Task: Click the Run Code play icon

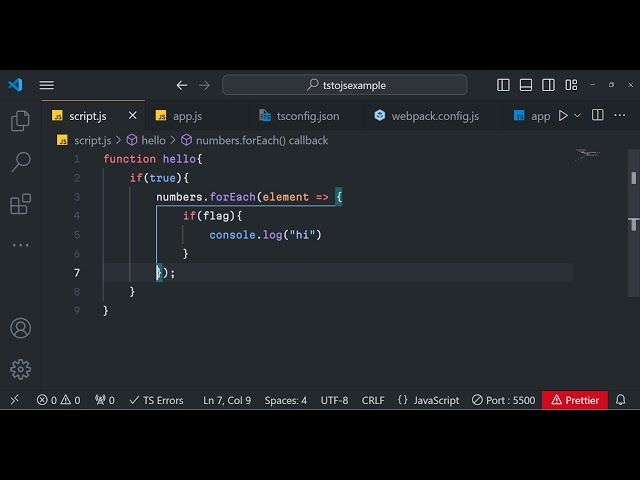Action: [563, 116]
